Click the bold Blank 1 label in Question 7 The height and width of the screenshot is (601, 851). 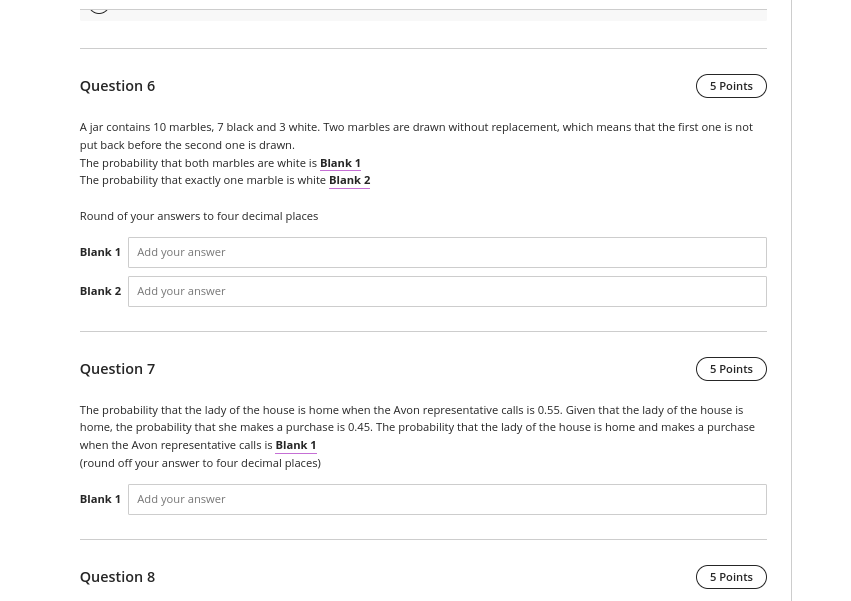[100, 499]
